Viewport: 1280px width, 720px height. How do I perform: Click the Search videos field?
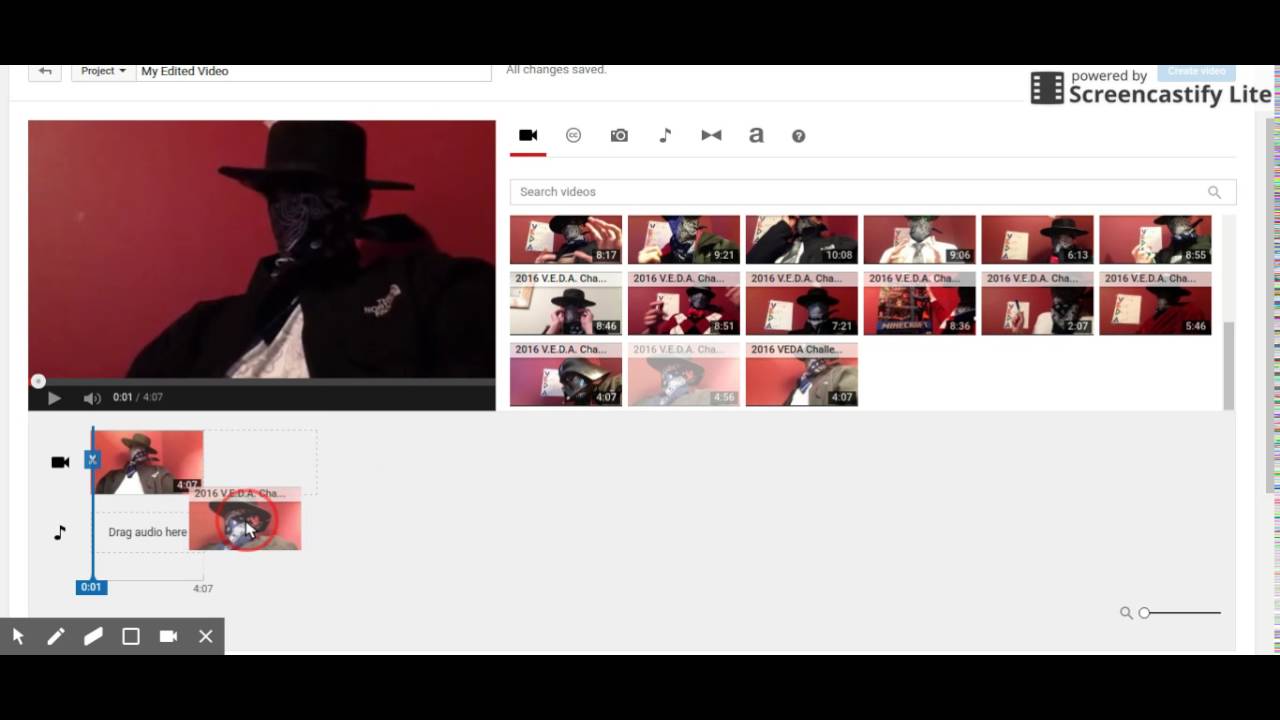pos(873,192)
